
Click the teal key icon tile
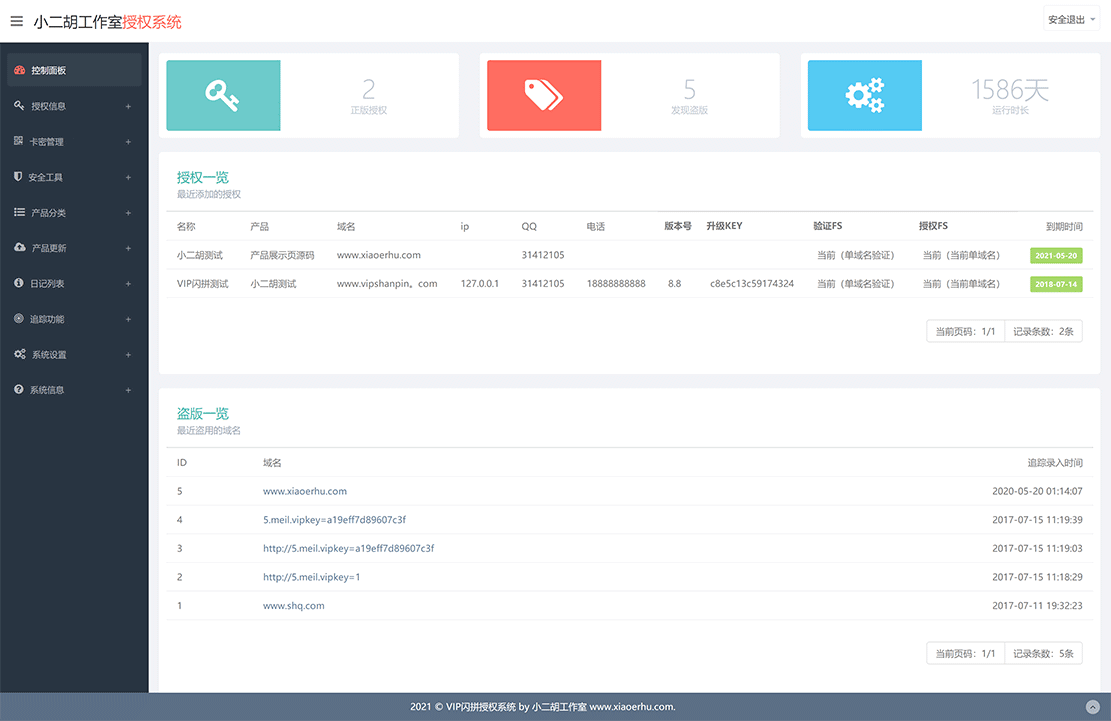pyautogui.click(x=223, y=95)
